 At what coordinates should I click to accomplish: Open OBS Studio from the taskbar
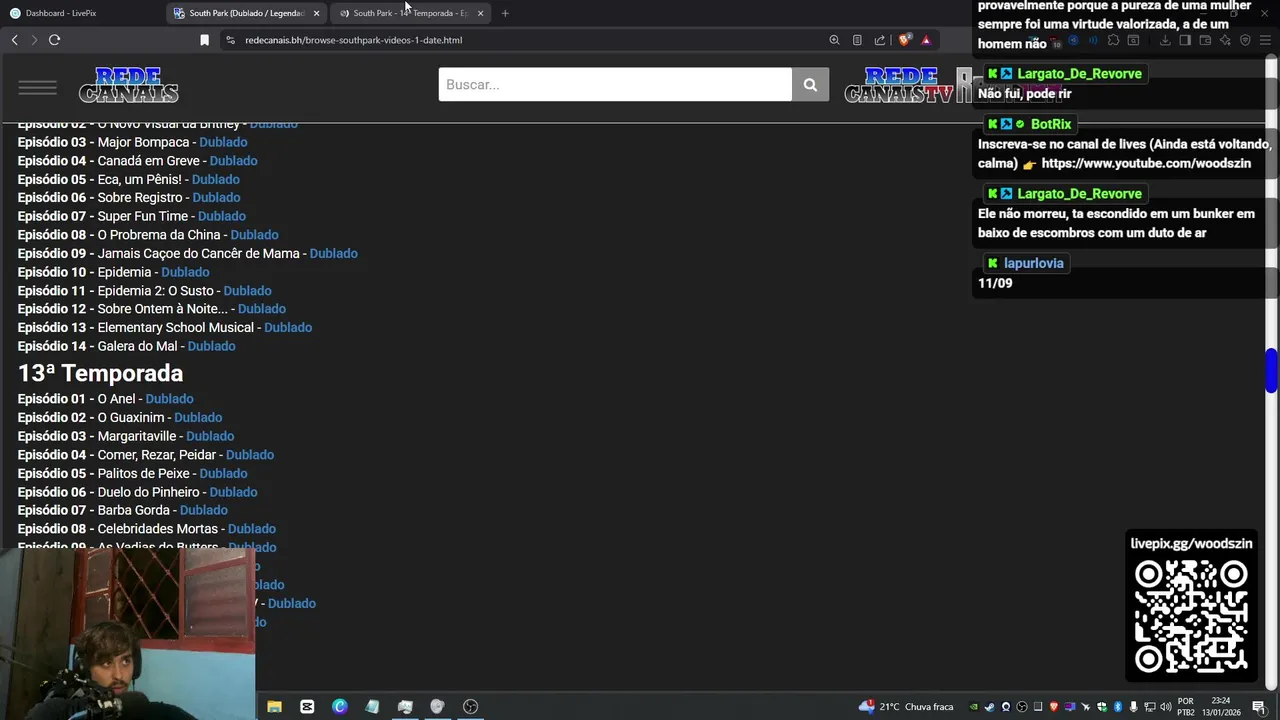click(470, 706)
